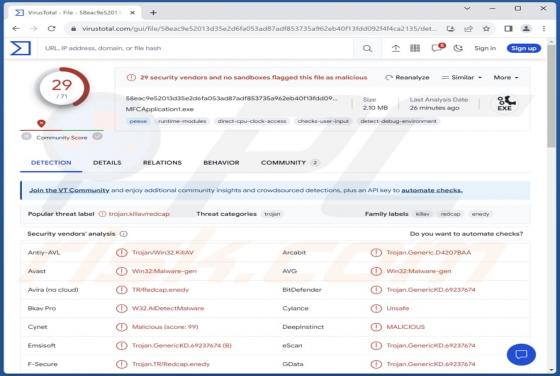Click the VirusTotal logo icon

pos(20,48)
